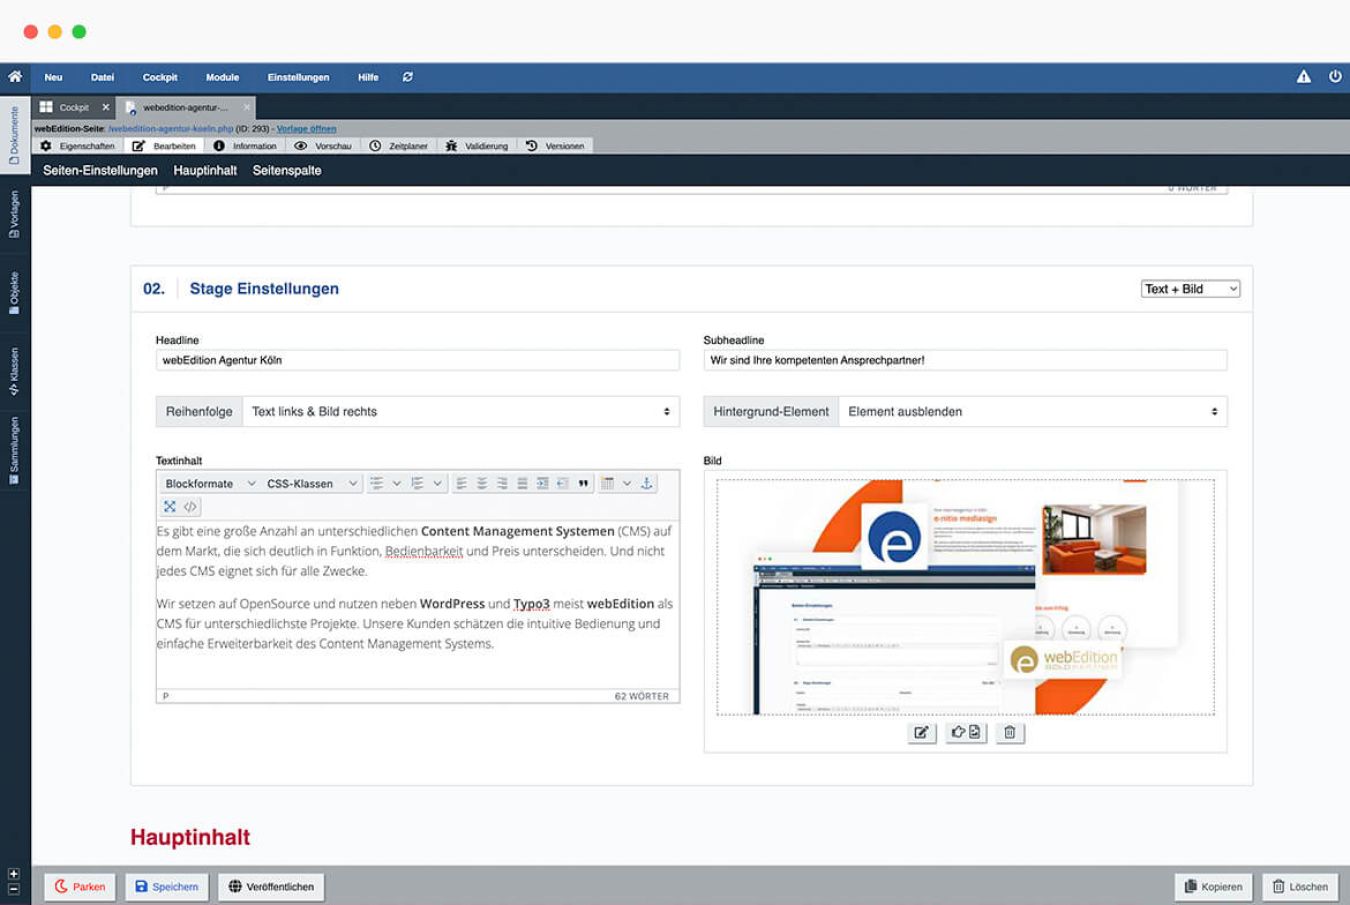Open the Hilfe menu
This screenshot has width=1350, height=905.
tap(368, 77)
